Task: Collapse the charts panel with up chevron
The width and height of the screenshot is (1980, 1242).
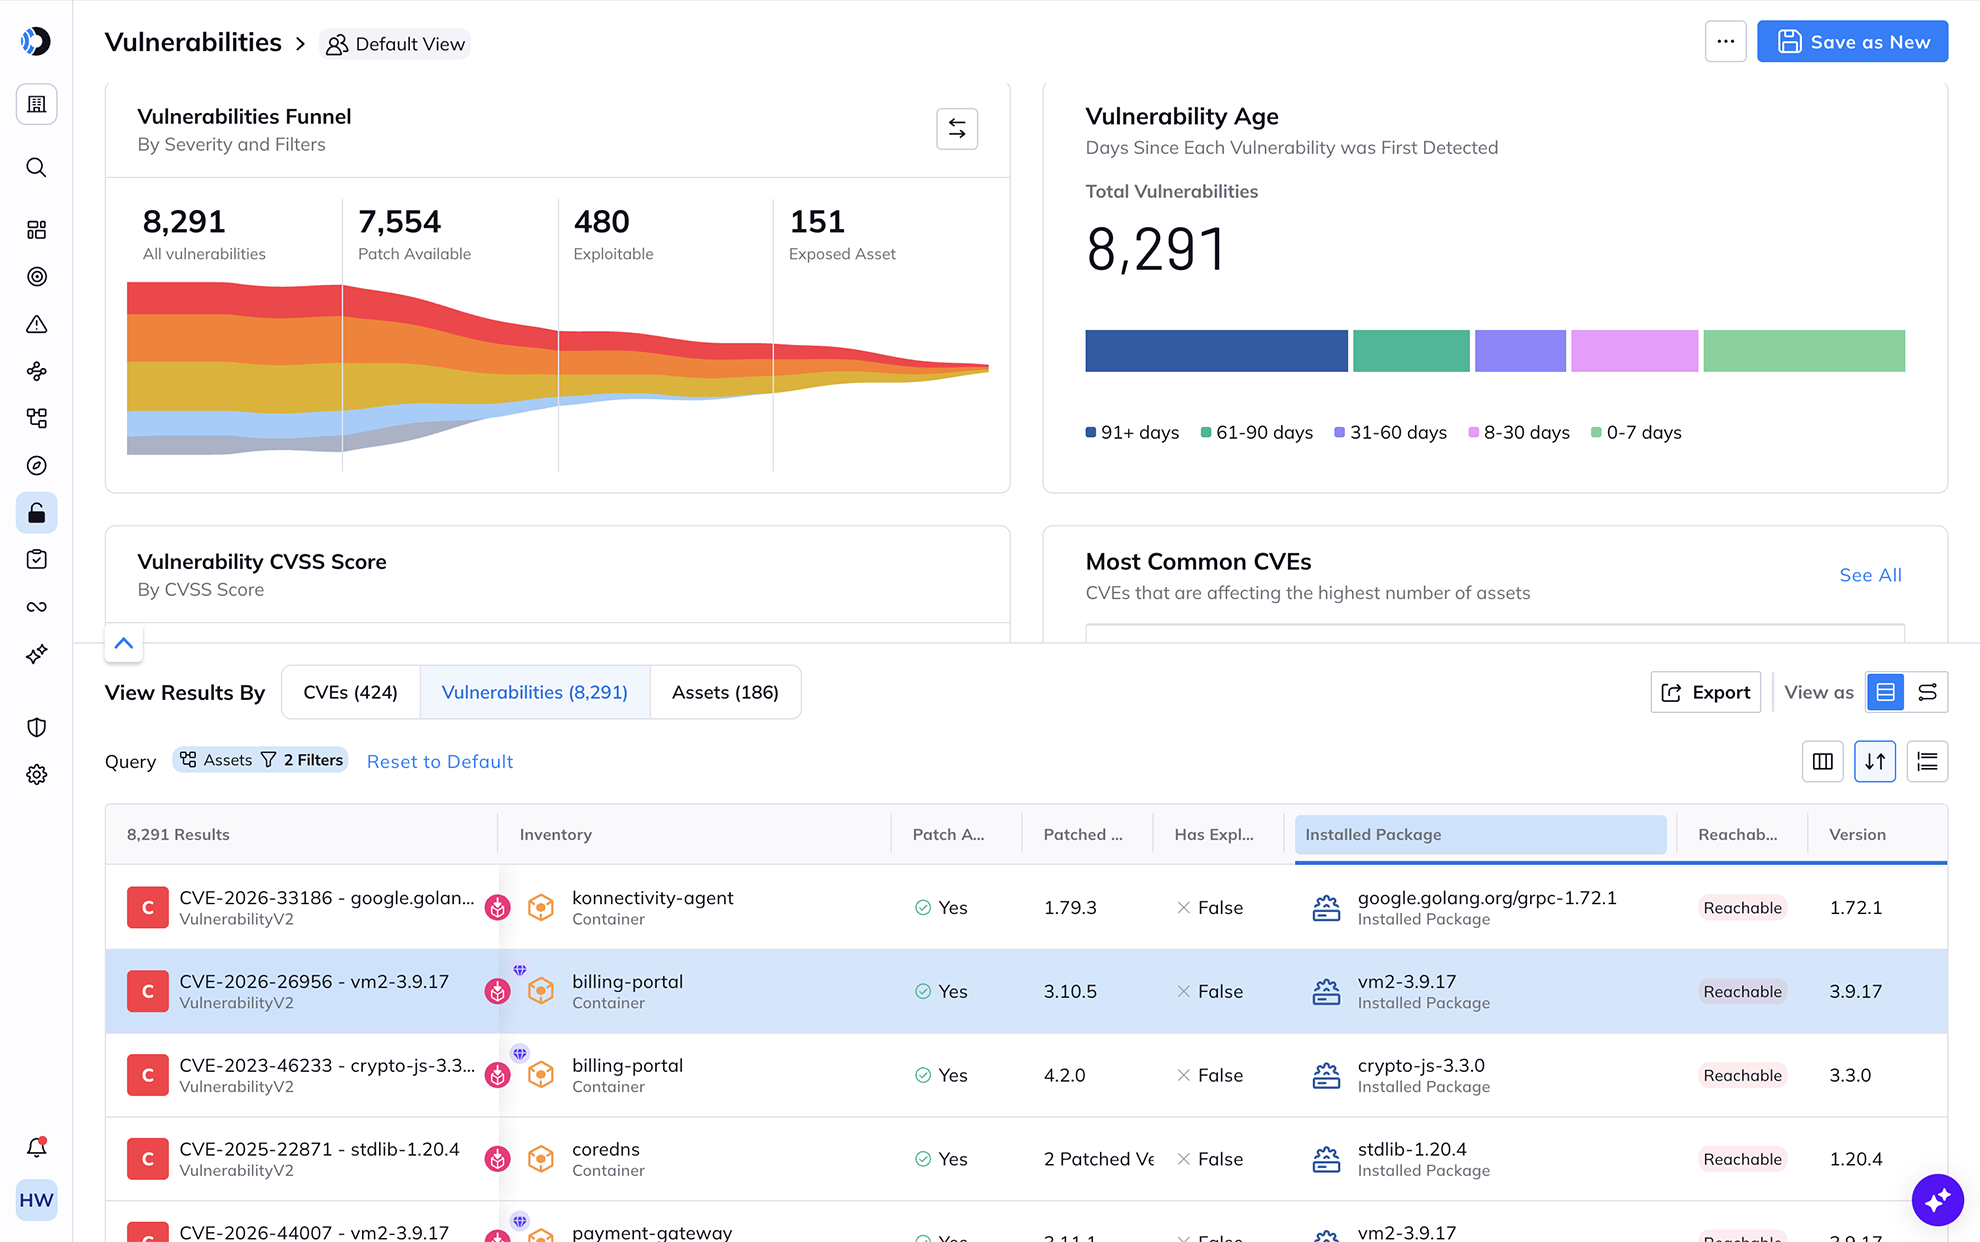Action: (x=124, y=643)
